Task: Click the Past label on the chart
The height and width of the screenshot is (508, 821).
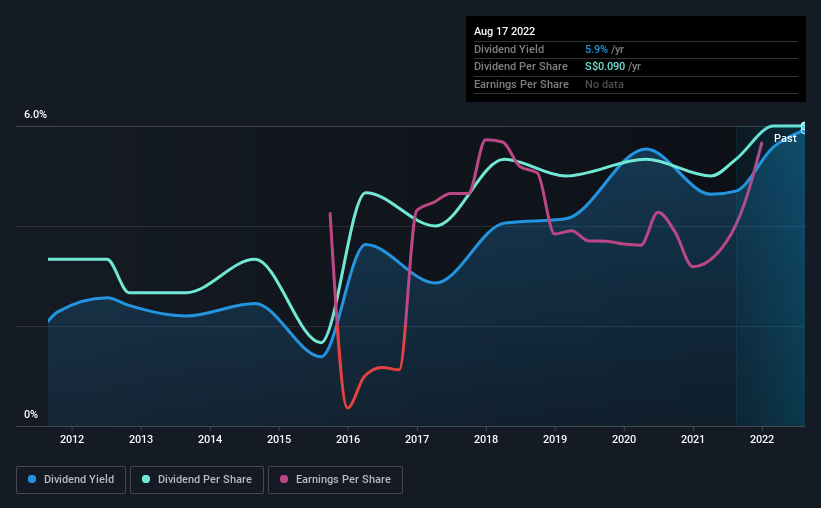Action: pyautogui.click(x=785, y=138)
